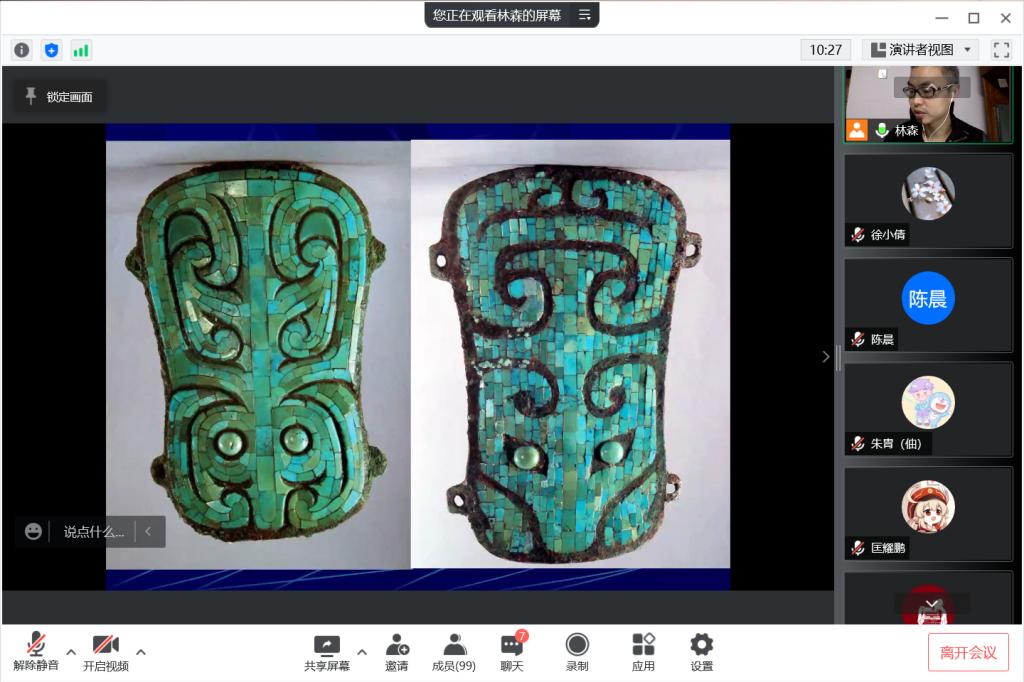Open the Members (99) list
The height and width of the screenshot is (682, 1024).
[454, 652]
